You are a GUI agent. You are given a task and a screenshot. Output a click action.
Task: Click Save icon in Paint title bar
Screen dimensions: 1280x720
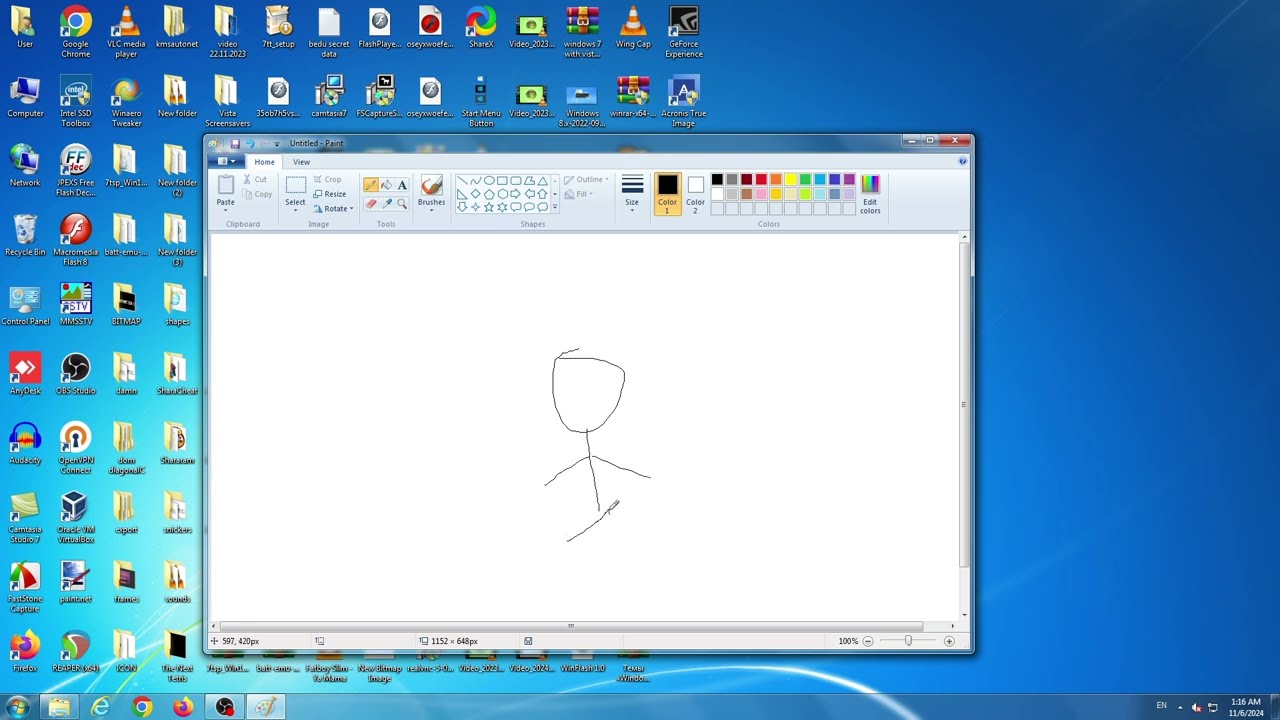click(x=235, y=144)
